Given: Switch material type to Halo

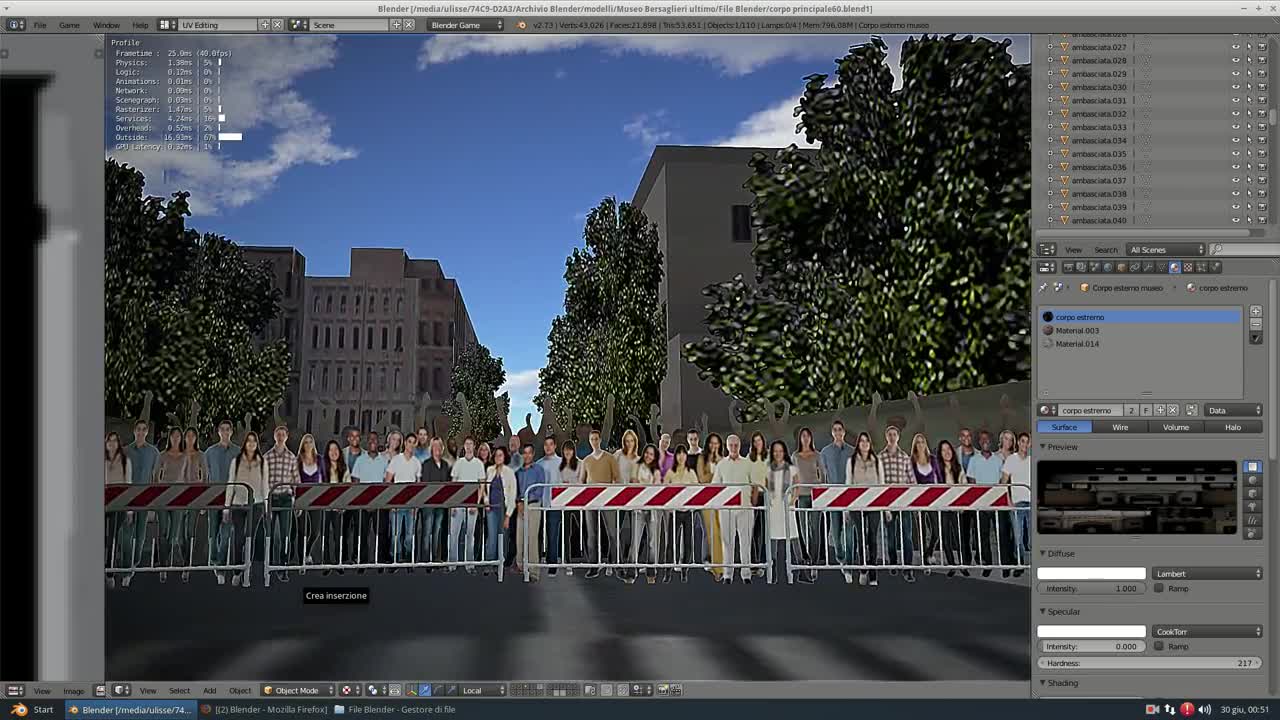Looking at the screenshot, I should click(x=1233, y=427).
